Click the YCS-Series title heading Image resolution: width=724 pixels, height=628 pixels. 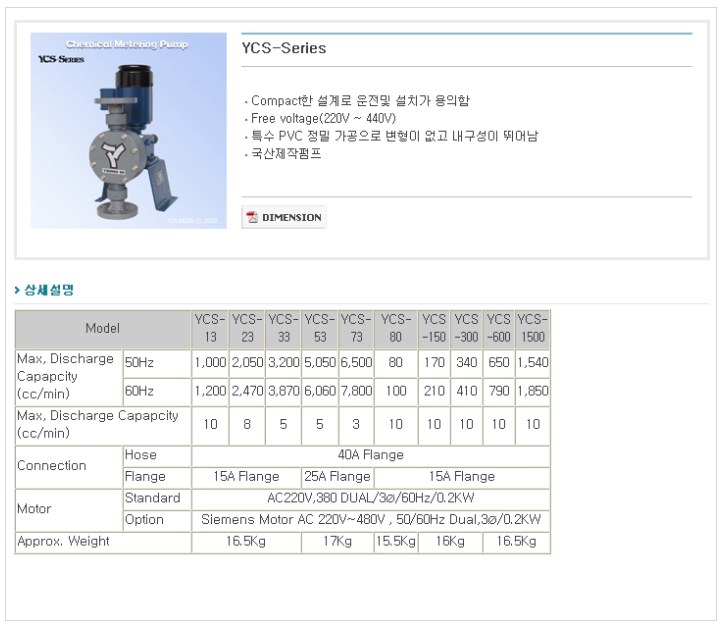coord(284,48)
